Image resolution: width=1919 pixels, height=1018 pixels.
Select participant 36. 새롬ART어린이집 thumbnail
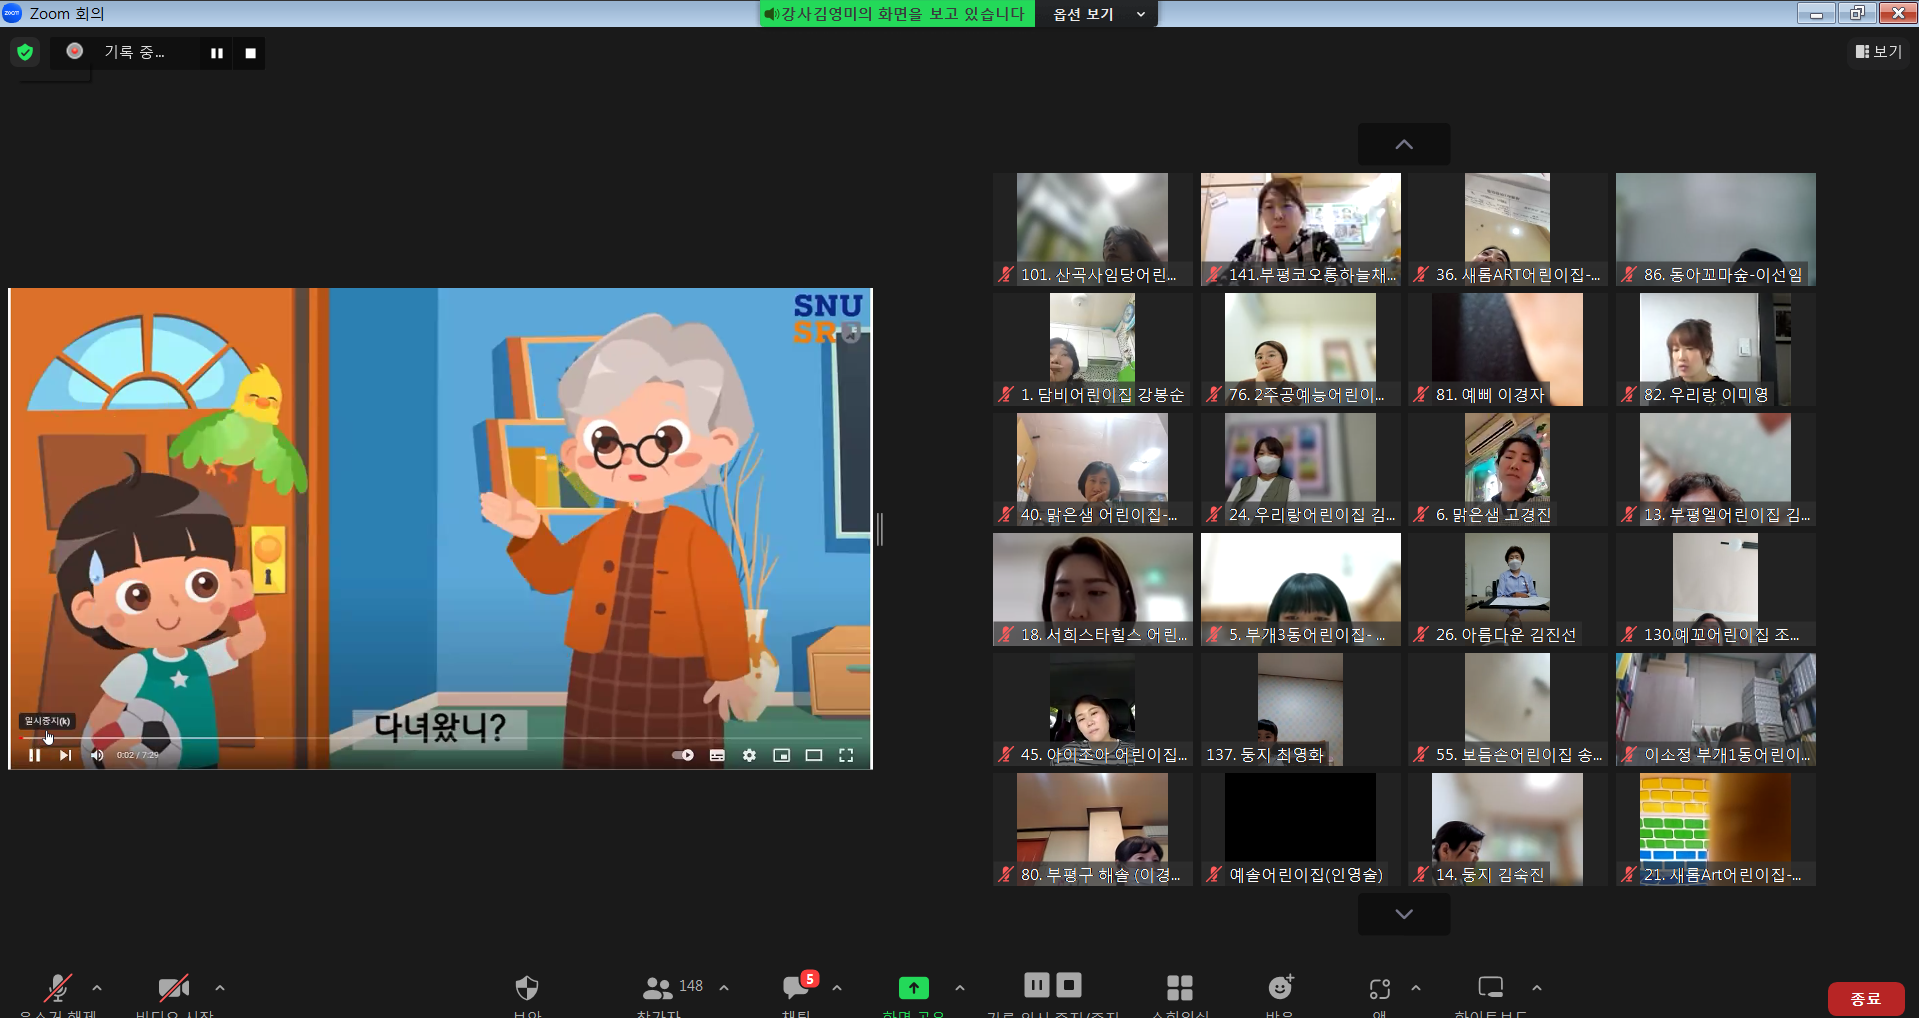pos(1507,229)
